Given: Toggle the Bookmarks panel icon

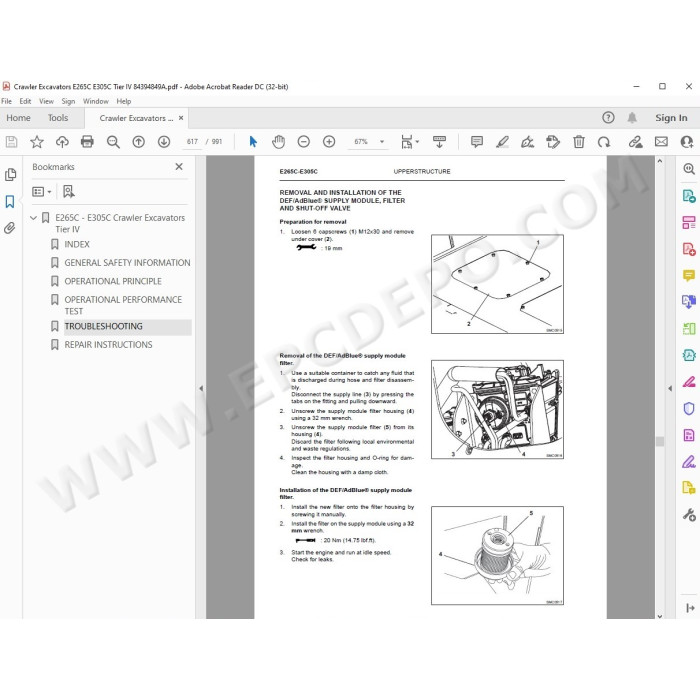Looking at the screenshot, I should tap(10, 201).
